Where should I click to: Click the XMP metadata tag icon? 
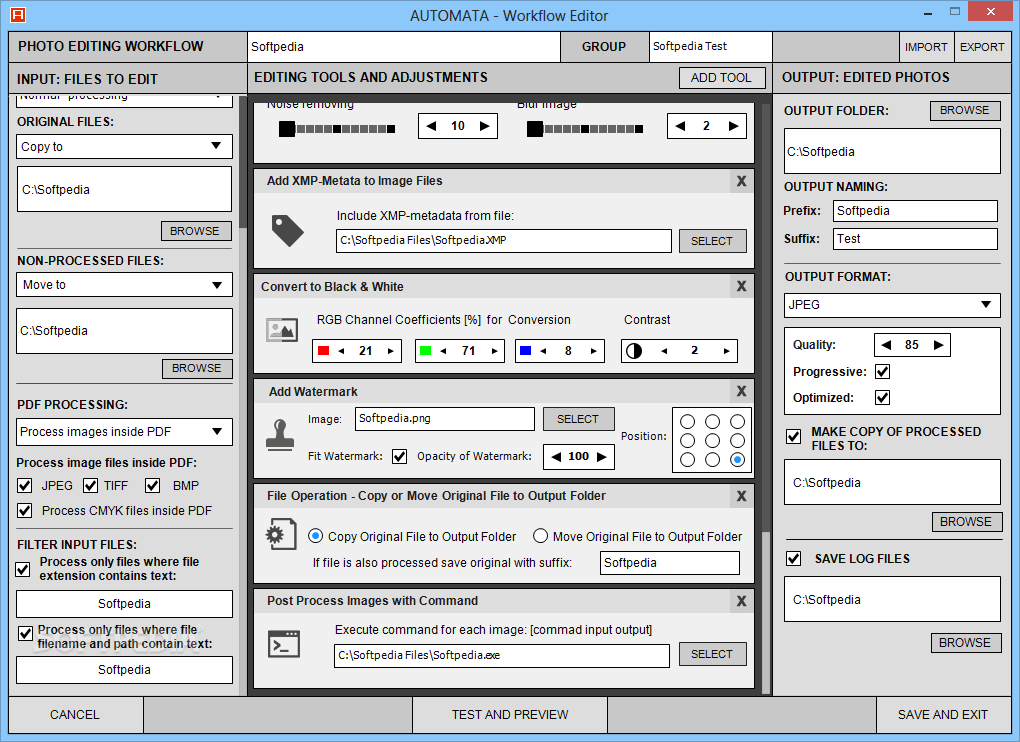click(x=288, y=230)
